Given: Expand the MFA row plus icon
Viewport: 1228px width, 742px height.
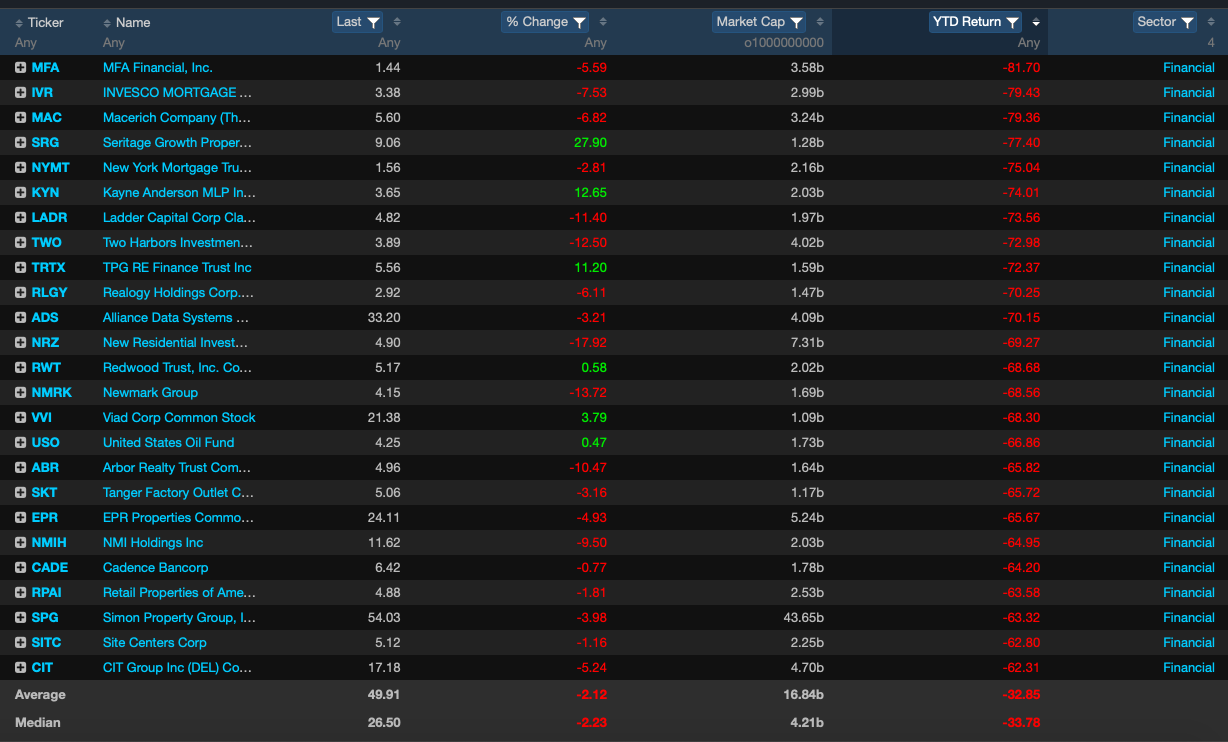Looking at the screenshot, I should (x=20, y=67).
